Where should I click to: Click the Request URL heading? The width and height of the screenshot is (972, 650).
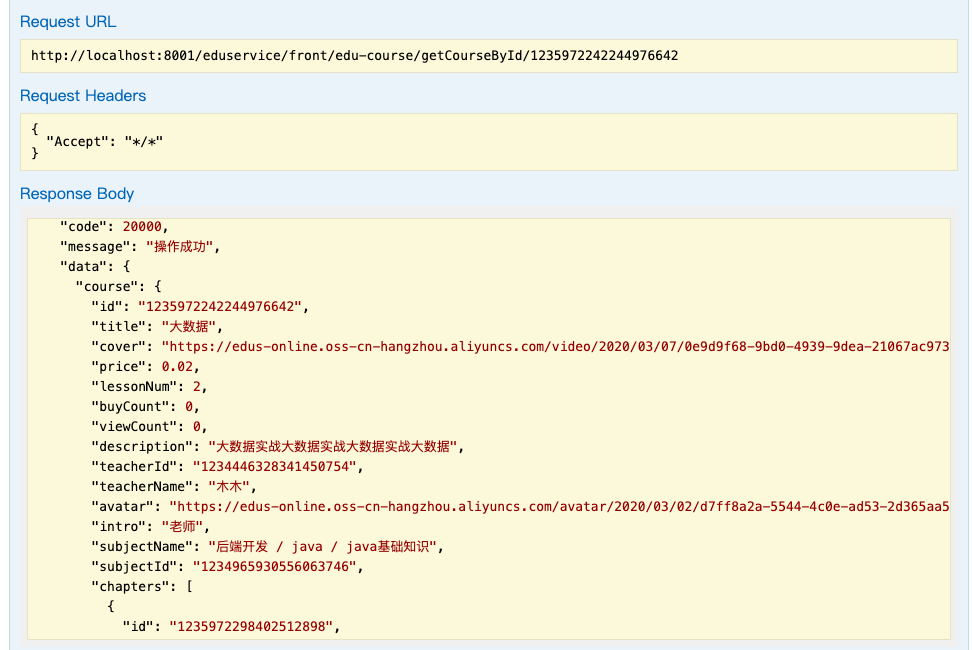point(68,22)
